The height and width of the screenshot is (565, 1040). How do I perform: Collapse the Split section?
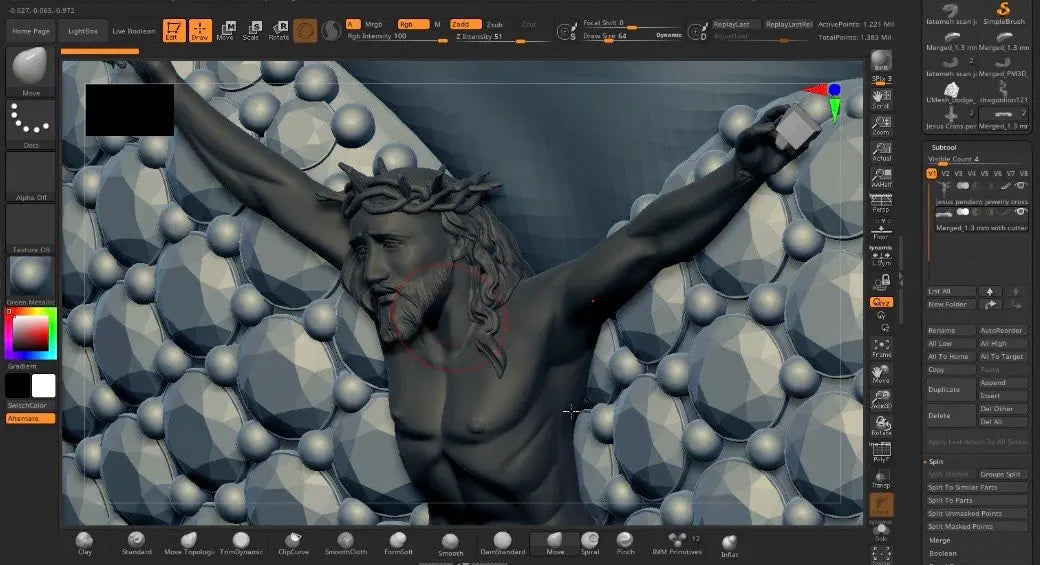click(x=936, y=462)
